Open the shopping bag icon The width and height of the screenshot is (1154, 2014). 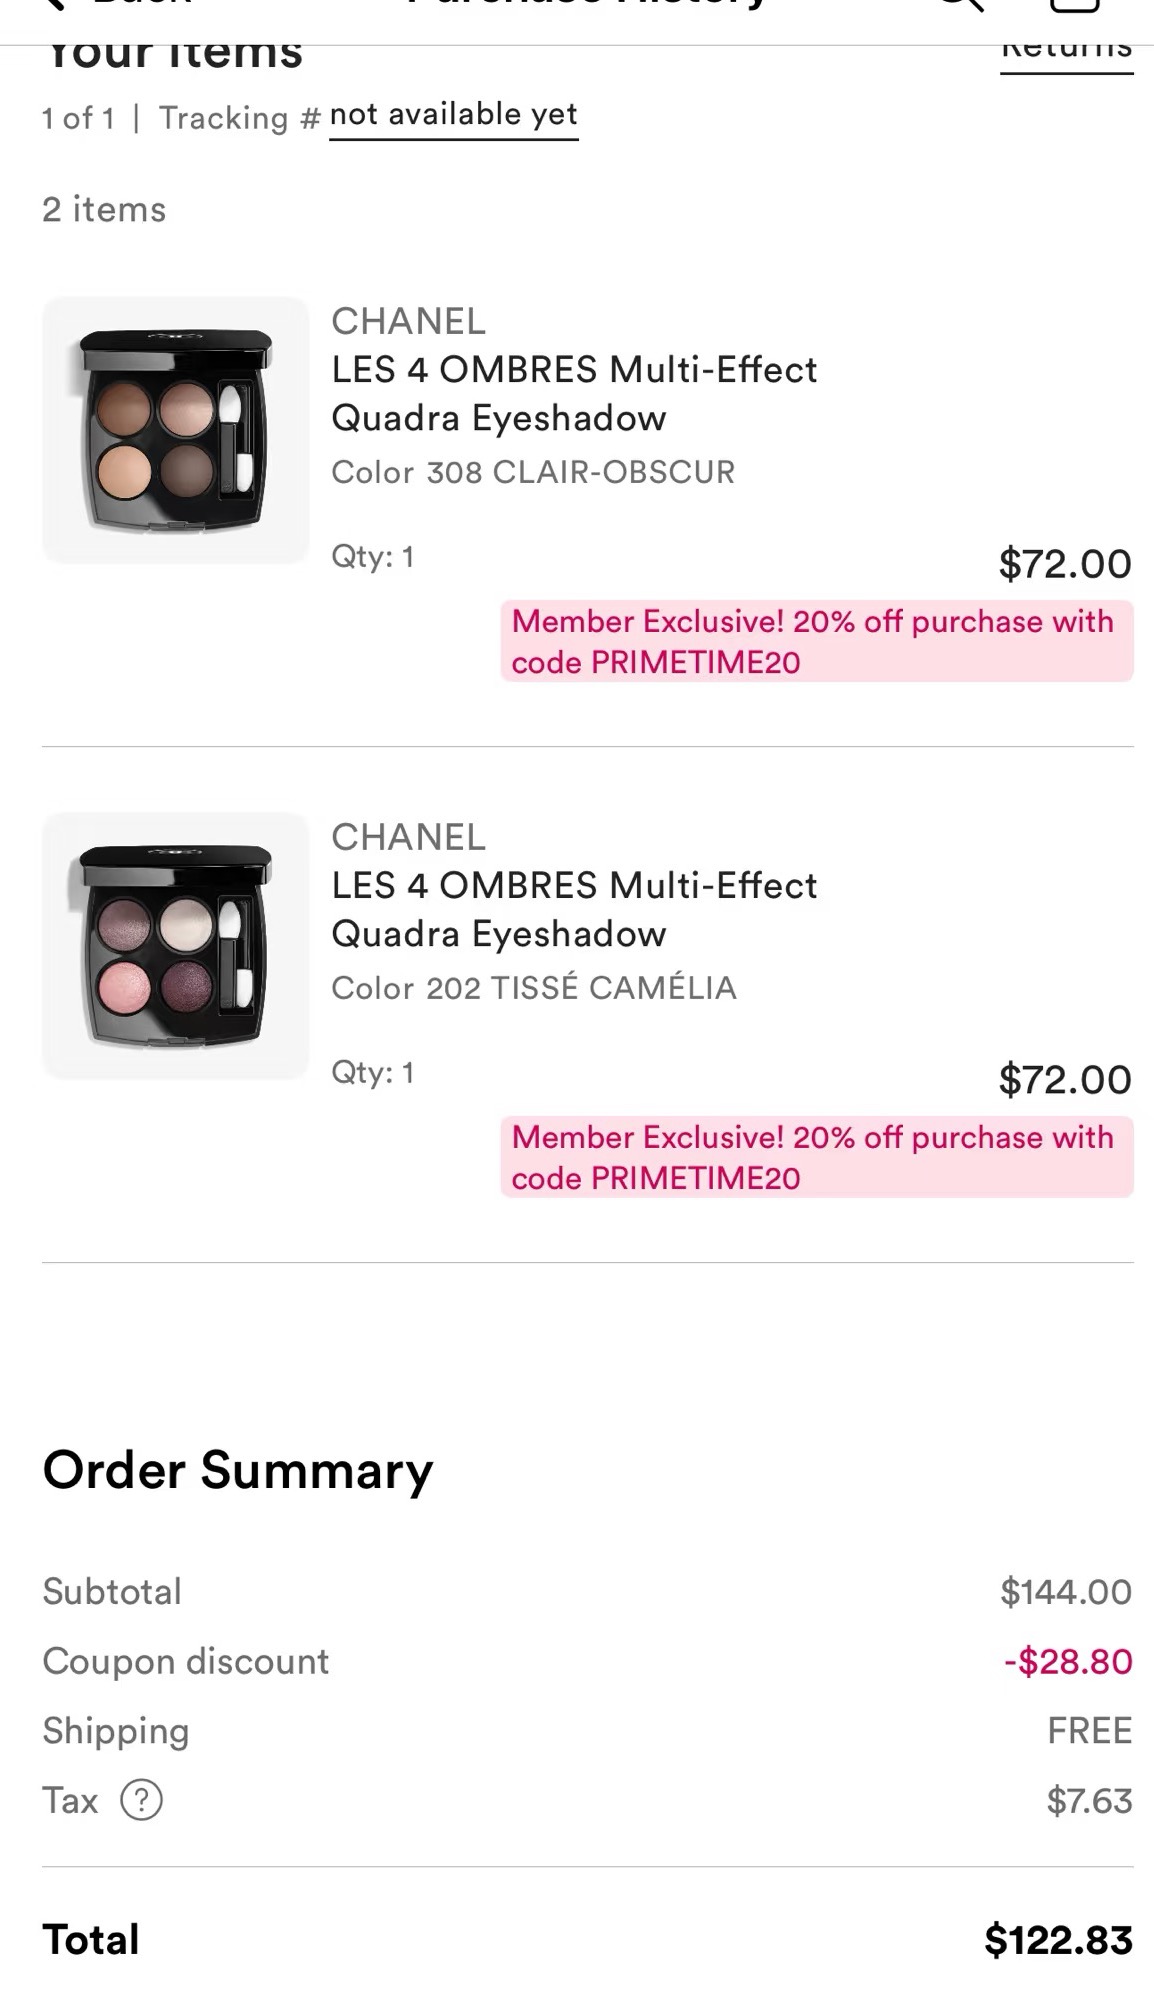click(x=1075, y=5)
